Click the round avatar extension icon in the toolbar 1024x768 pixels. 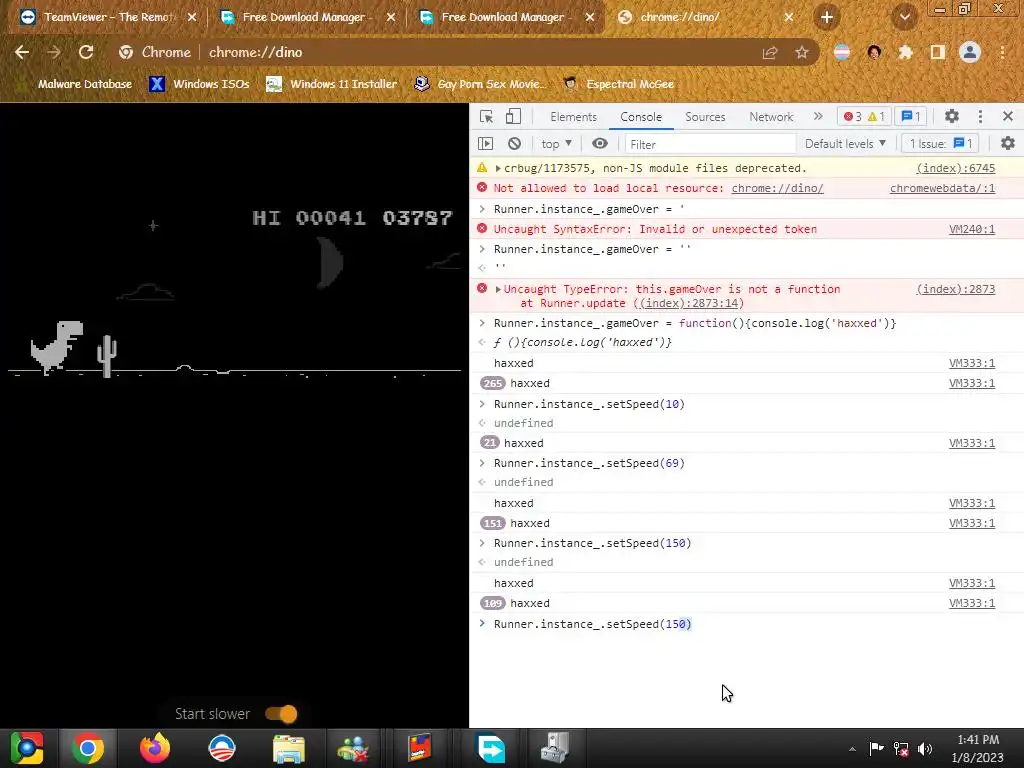click(x=874, y=52)
